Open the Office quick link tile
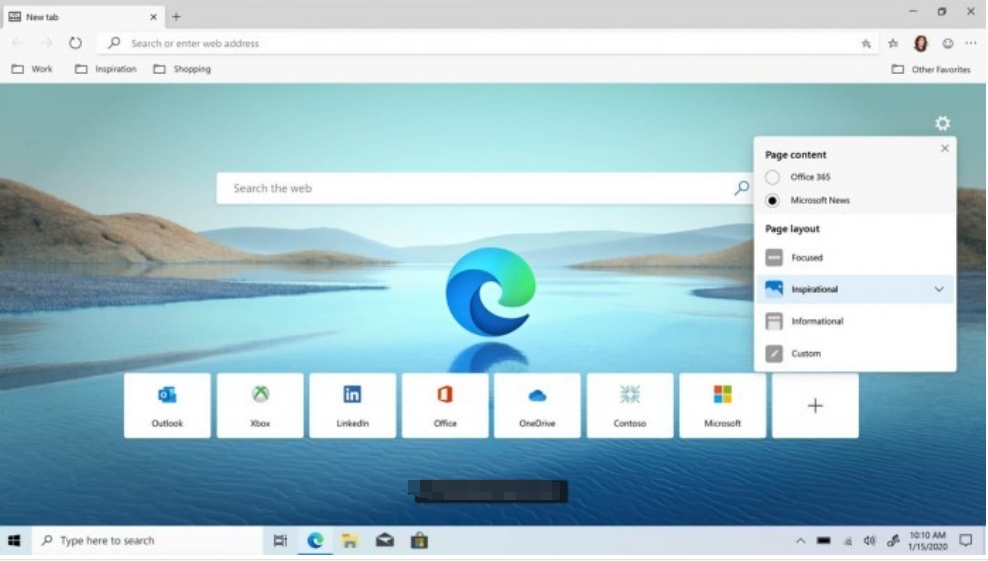The height and width of the screenshot is (561, 988). [445, 405]
